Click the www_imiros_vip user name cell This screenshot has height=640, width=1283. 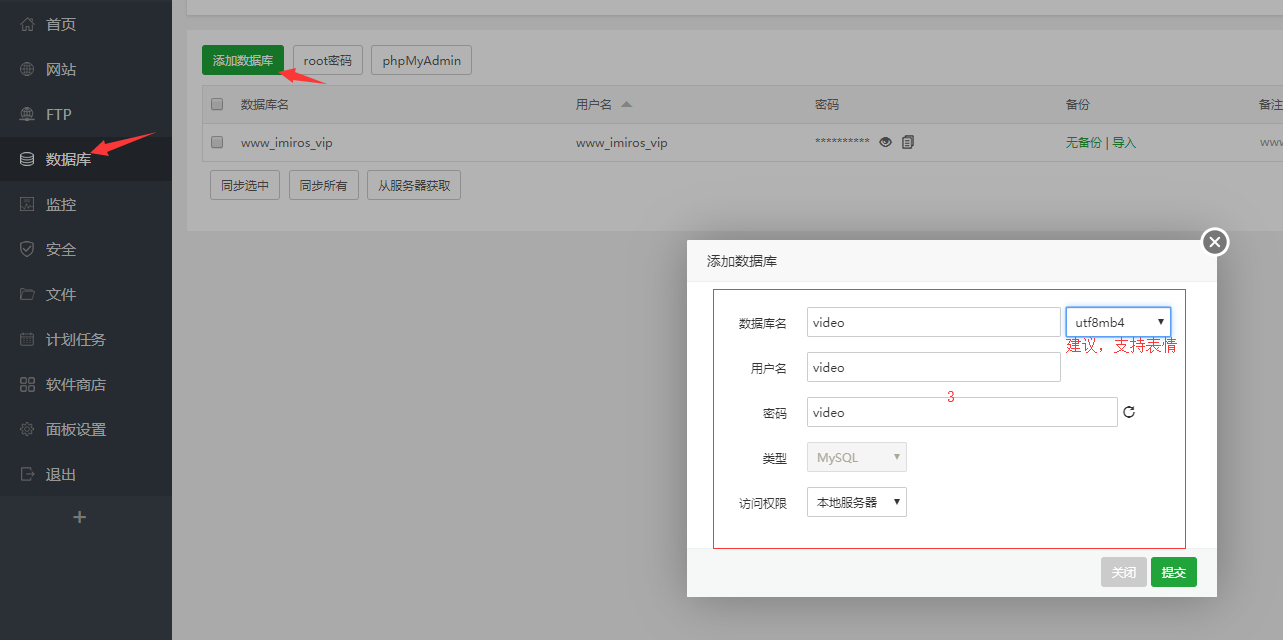pos(622,142)
